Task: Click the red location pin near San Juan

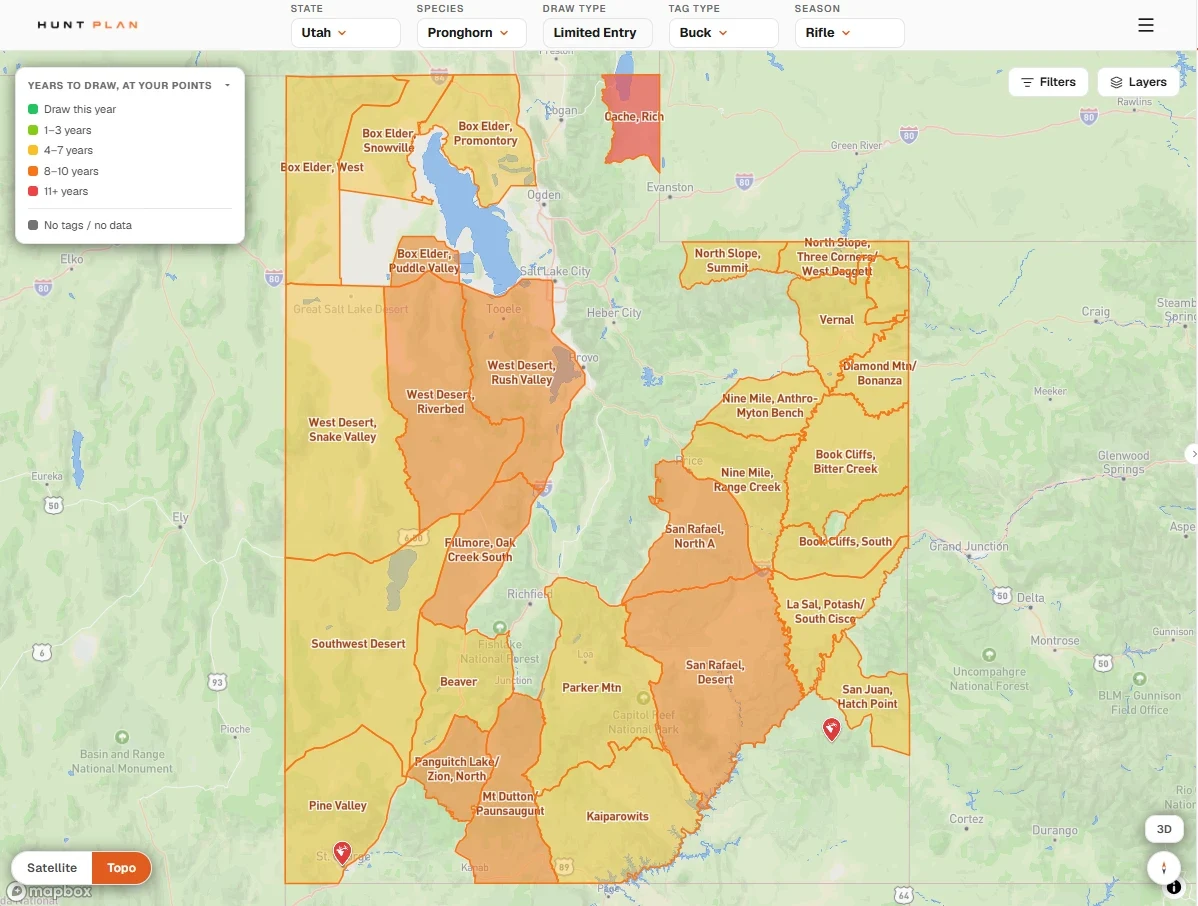Action: pyautogui.click(x=831, y=730)
